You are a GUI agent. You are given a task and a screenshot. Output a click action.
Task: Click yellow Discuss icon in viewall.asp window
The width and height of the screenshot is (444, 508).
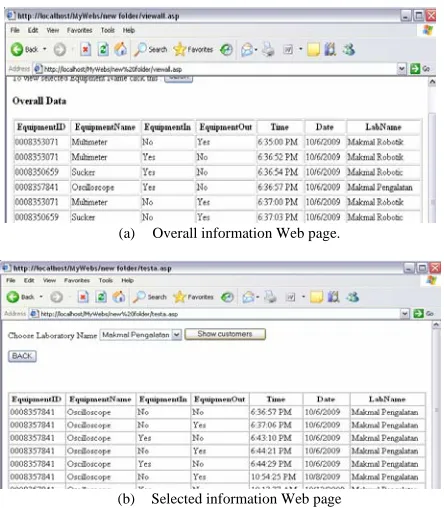tap(313, 50)
